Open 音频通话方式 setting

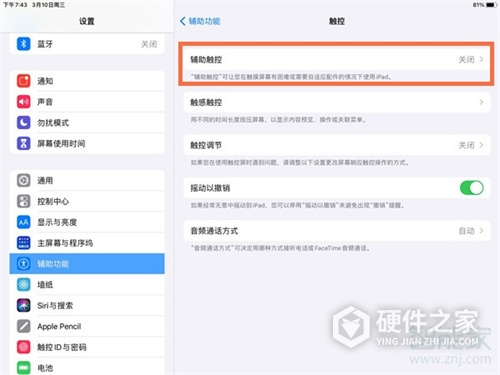(x=337, y=231)
